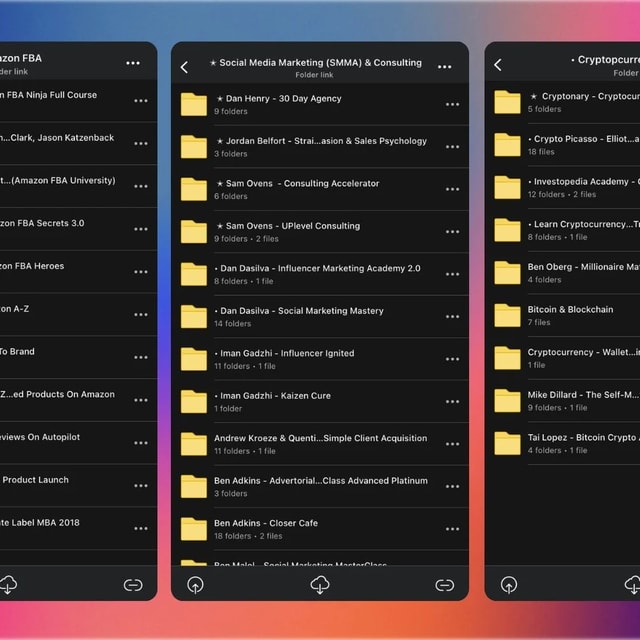Select Dan Dasilva Social Marketing Mastery name
Image resolution: width=640 pixels, height=640 pixels.
tap(299, 311)
